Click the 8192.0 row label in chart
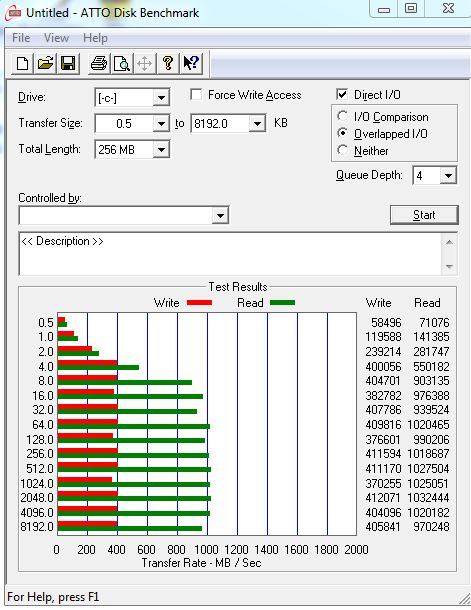The width and height of the screenshot is (471, 610). pos(37,527)
